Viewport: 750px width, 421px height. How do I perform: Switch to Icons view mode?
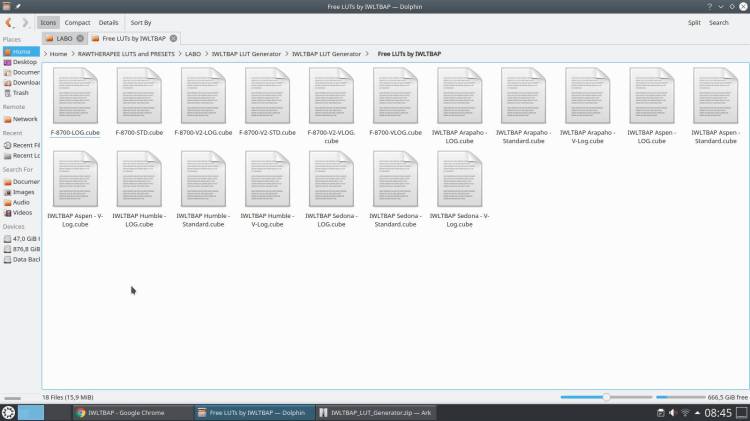click(x=48, y=22)
